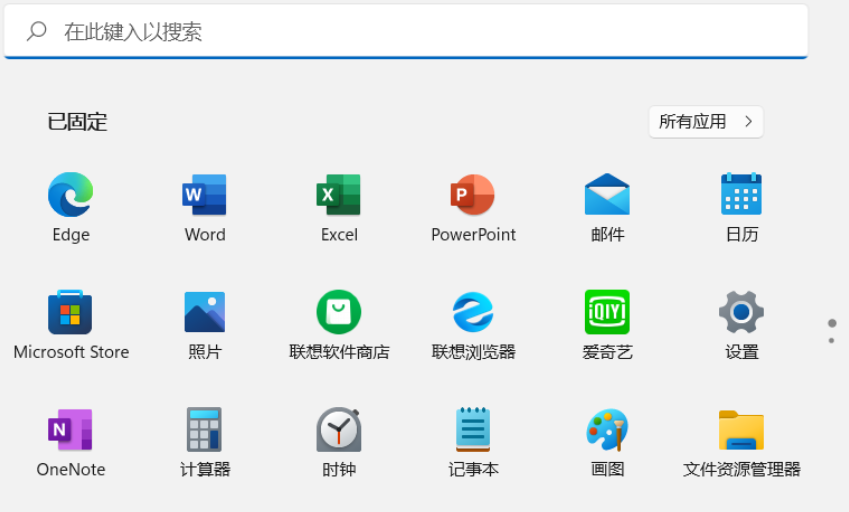
Task: Open the 时钟 clock app
Action: coord(339,430)
